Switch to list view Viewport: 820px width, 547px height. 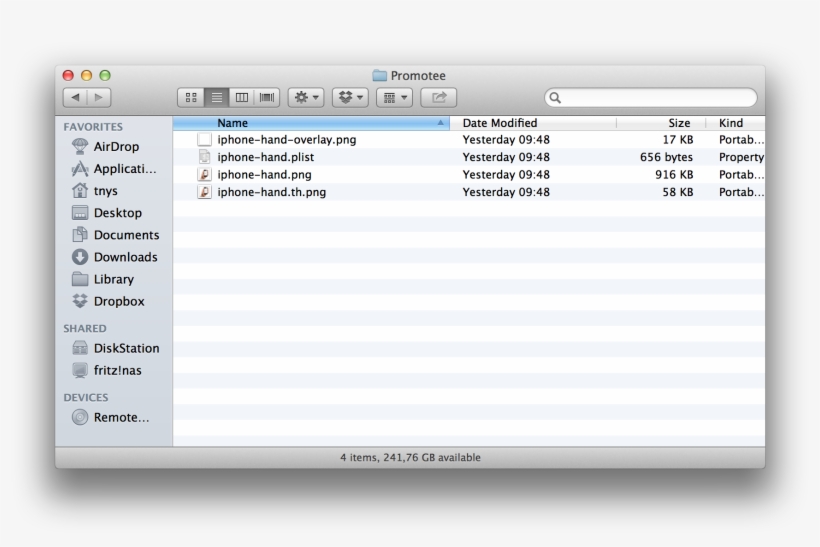(217, 98)
